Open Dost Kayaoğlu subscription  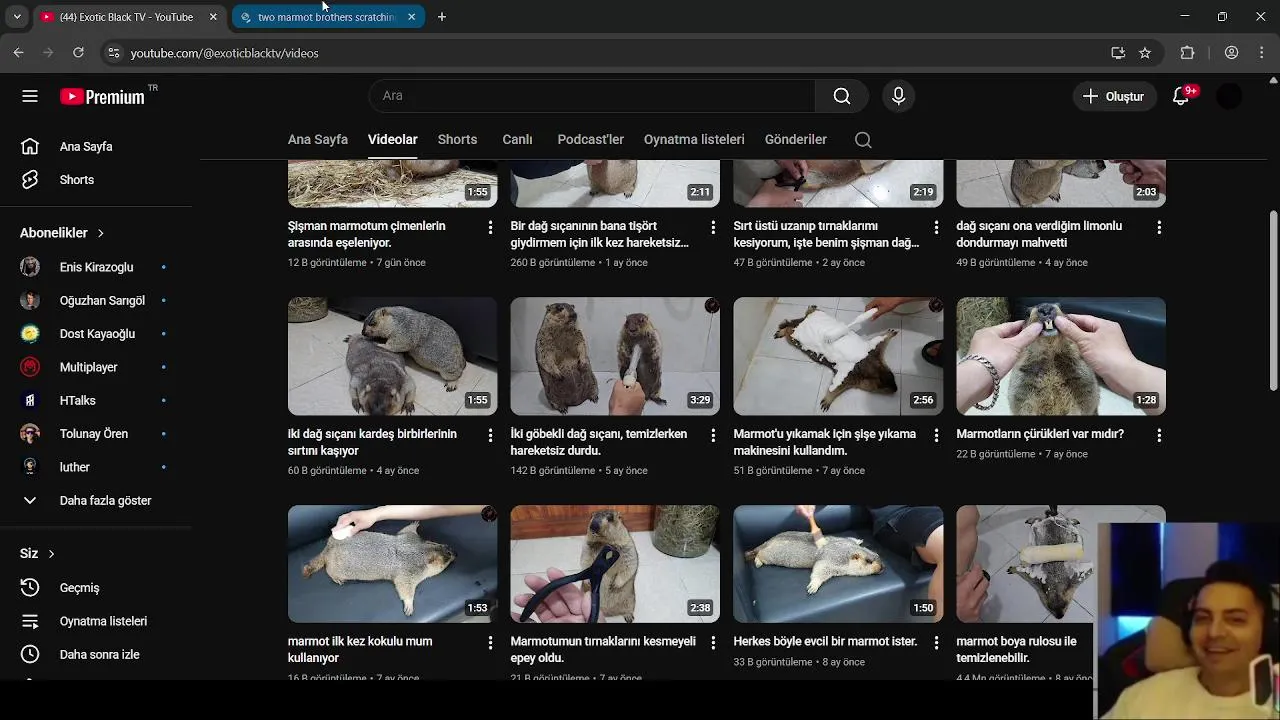(96, 334)
